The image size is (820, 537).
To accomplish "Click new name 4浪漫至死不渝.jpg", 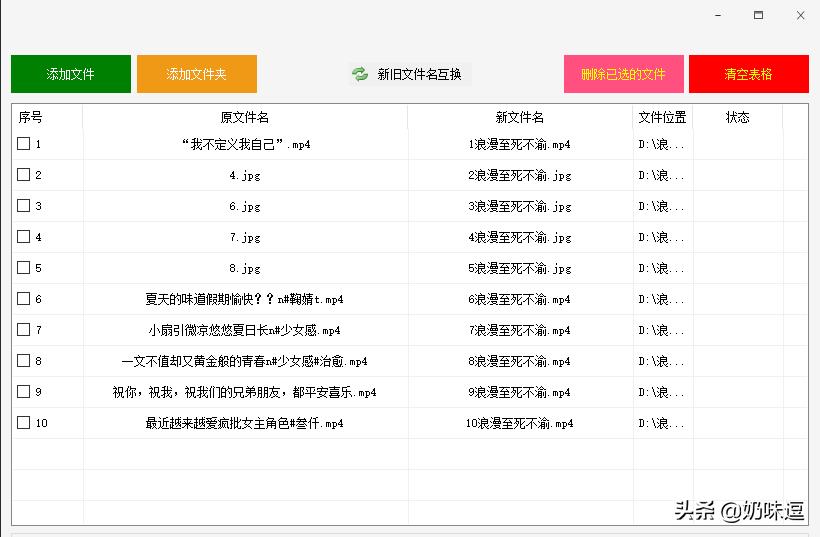I will [x=519, y=237].
